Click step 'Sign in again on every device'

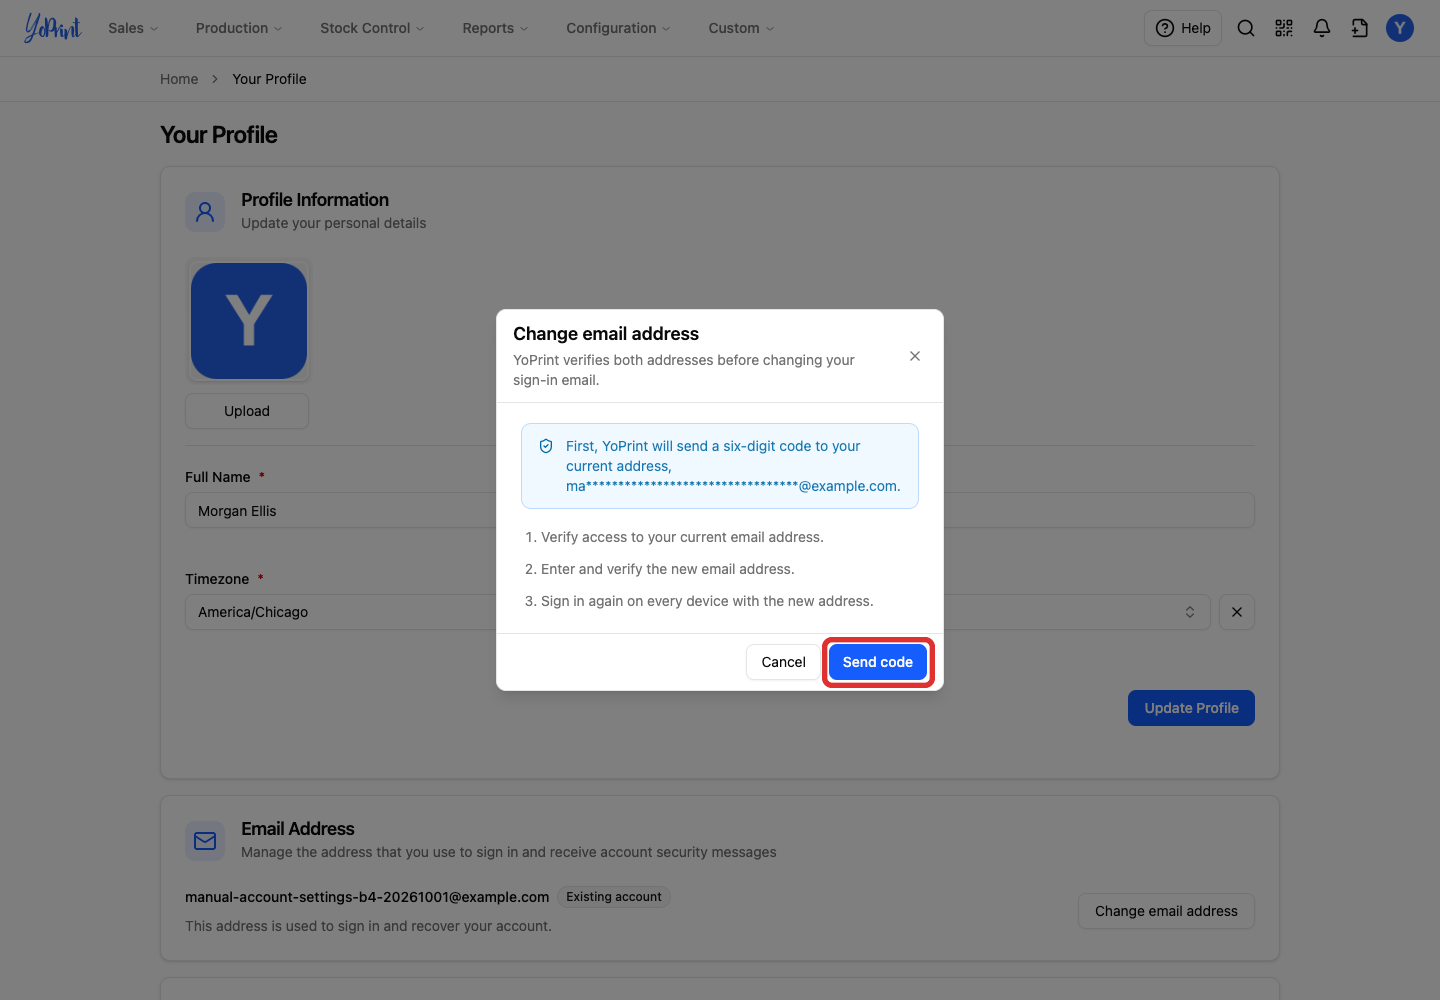707,601
